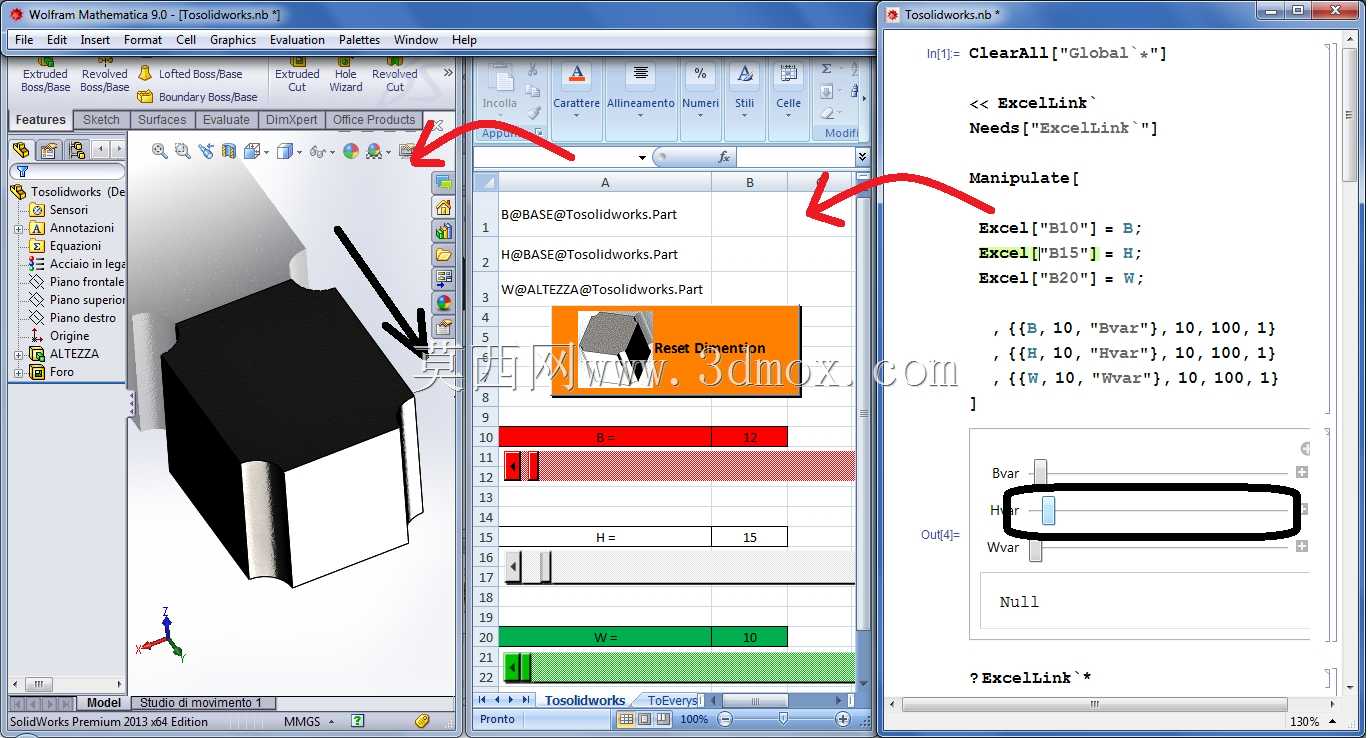Open Stili group dropdown
The height and width of the screenshot is (738, 1370).
coord(744,115)
